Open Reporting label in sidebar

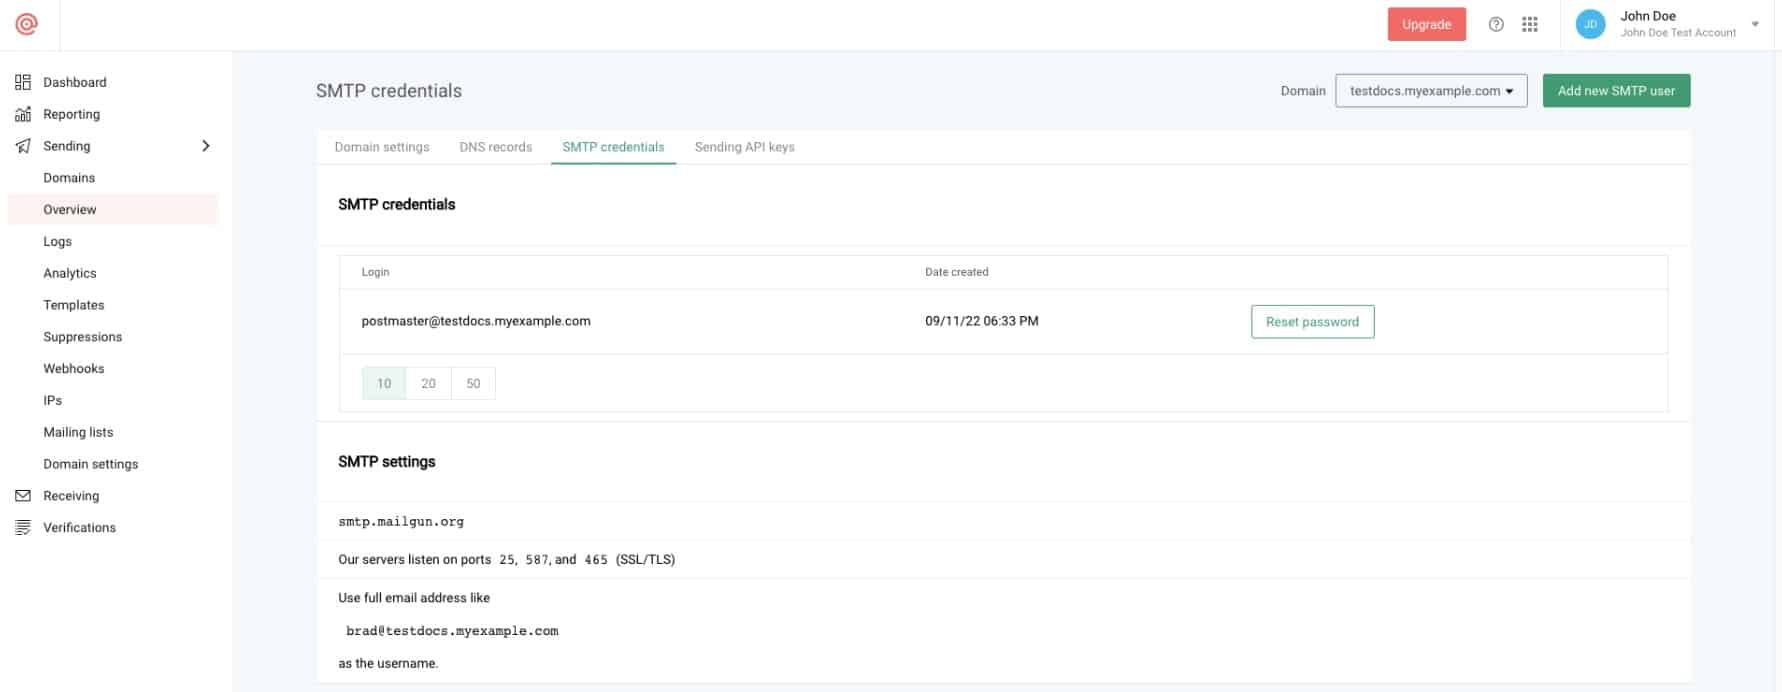pos(71,114)
